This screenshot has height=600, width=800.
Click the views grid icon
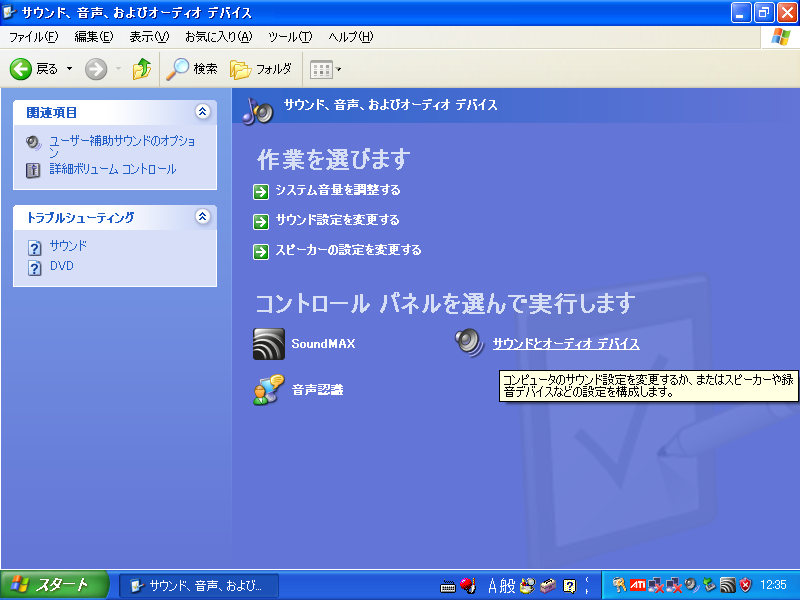[321, 69]
